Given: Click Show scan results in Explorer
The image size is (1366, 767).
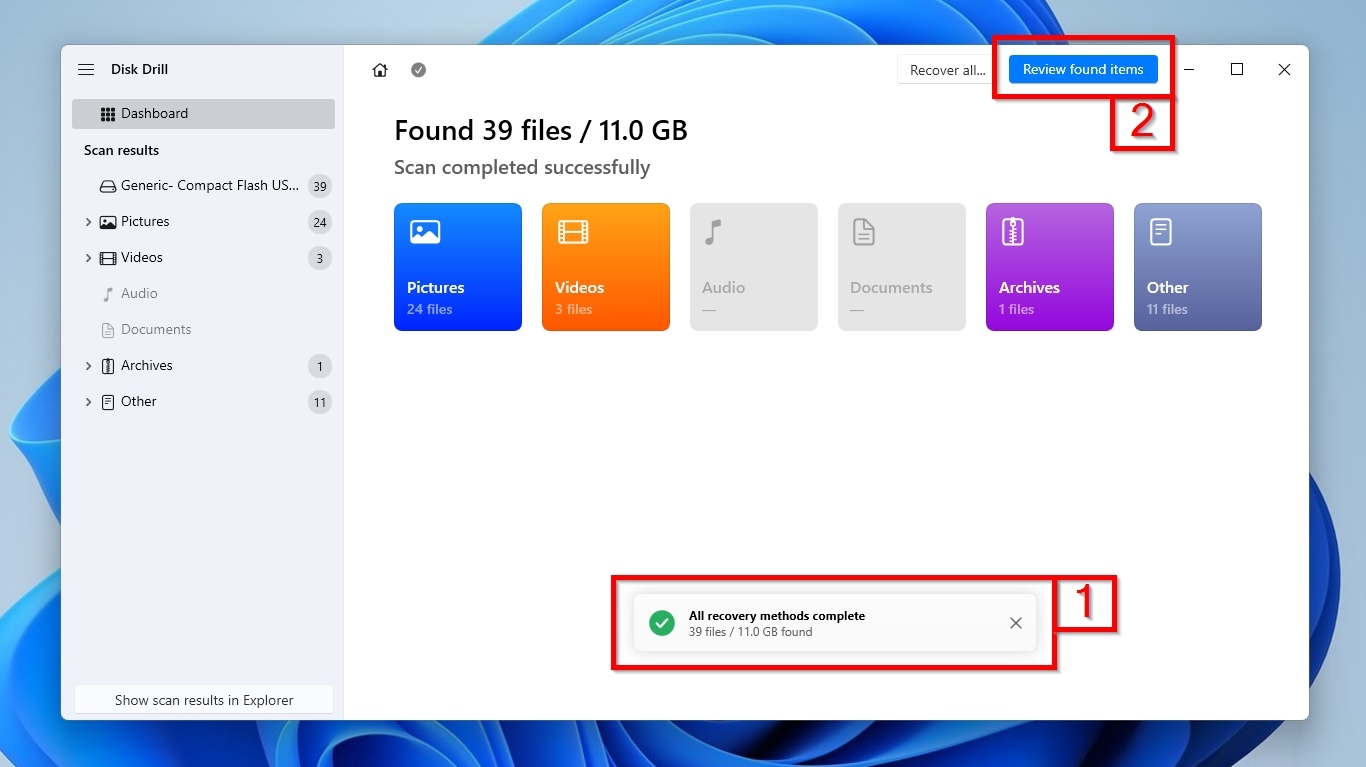Looking at the screenshot, I should 204,700.
